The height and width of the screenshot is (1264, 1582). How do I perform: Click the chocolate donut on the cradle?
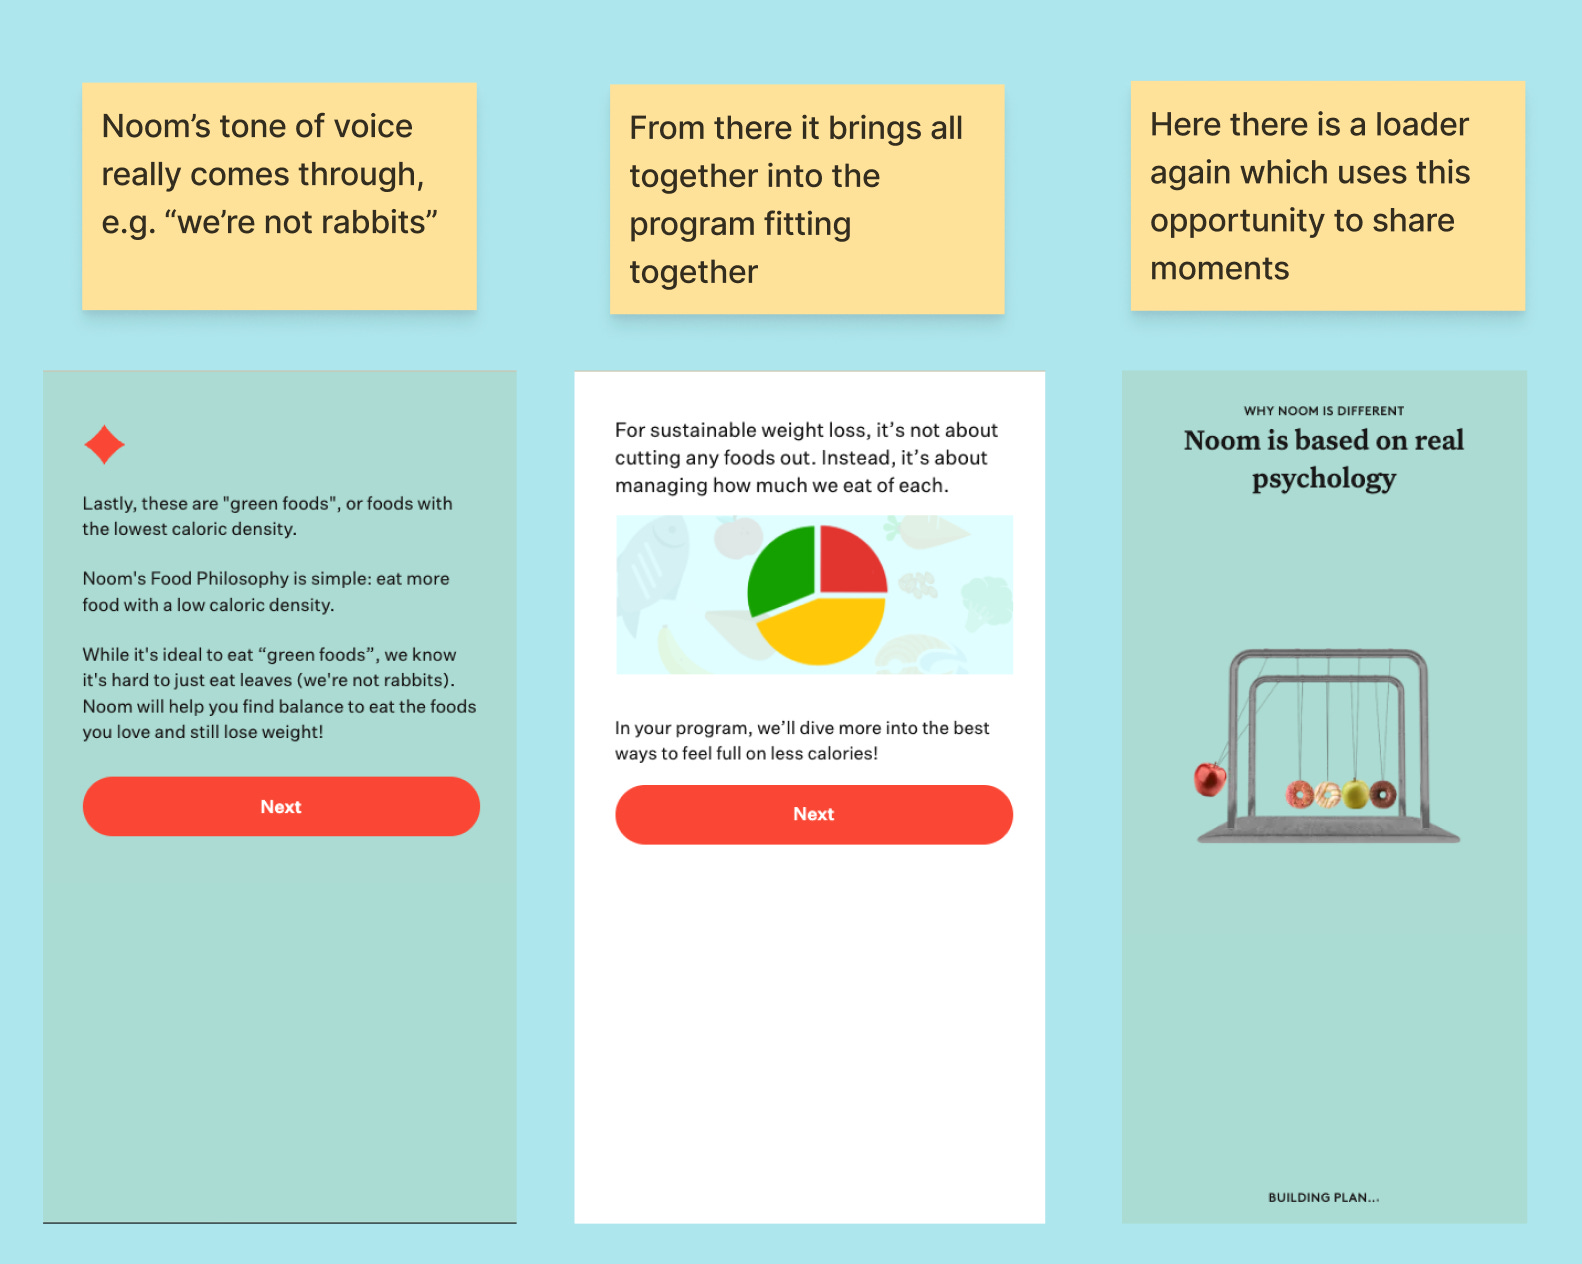click(1383, 794)
